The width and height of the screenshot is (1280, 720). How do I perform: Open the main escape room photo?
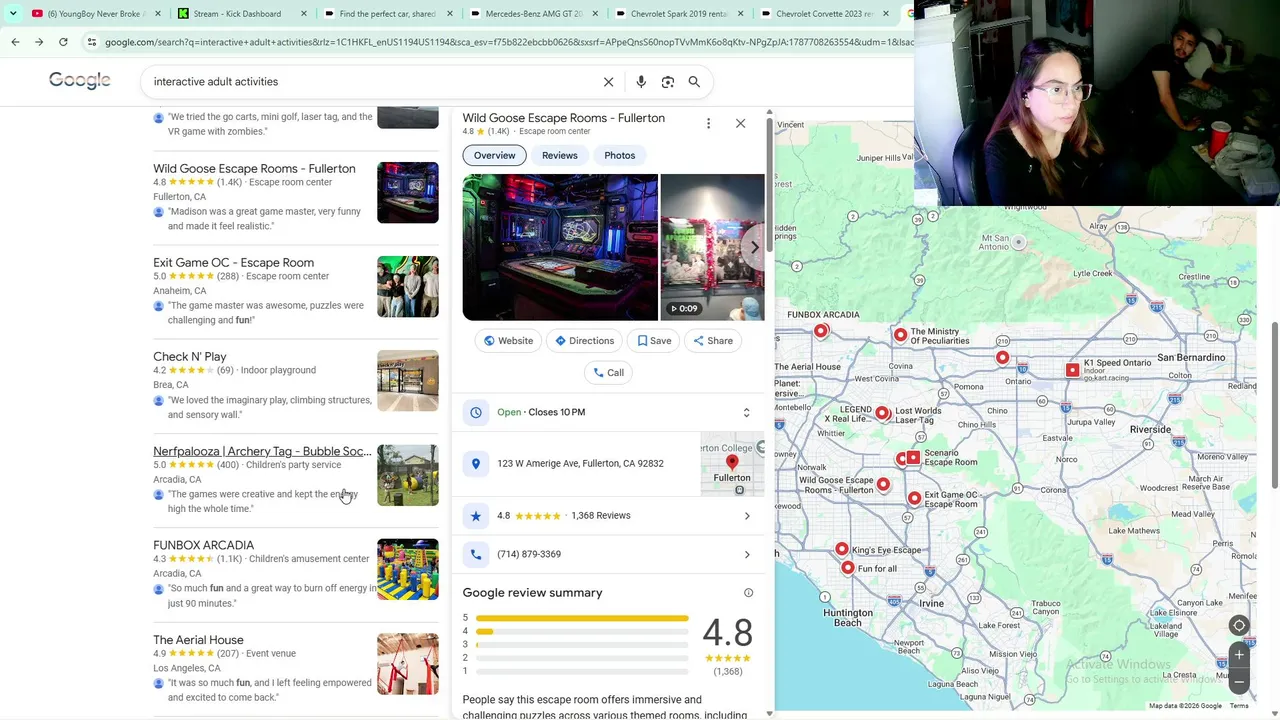point(560,247)
